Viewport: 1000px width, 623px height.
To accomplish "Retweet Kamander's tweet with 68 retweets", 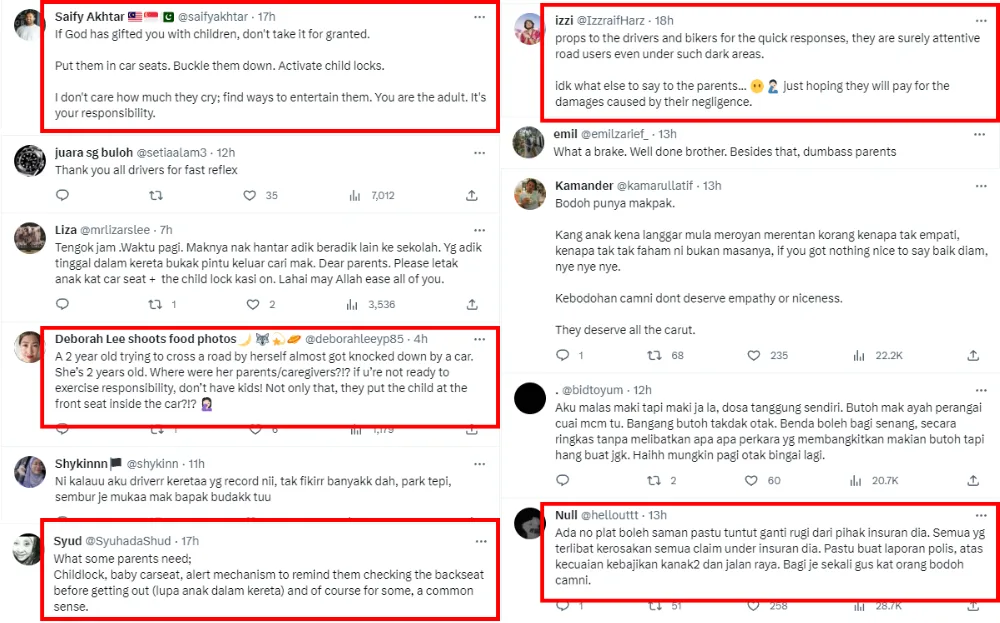I will pyautogui.click(x=656, y=355).
